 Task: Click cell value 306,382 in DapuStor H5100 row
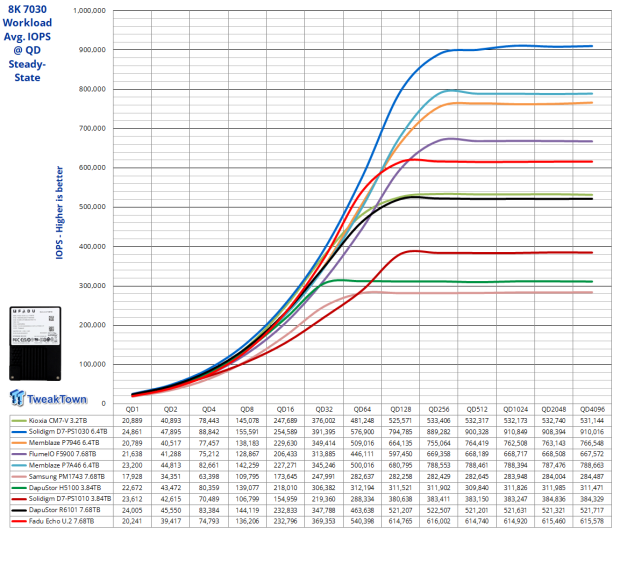tap(324, 488)
